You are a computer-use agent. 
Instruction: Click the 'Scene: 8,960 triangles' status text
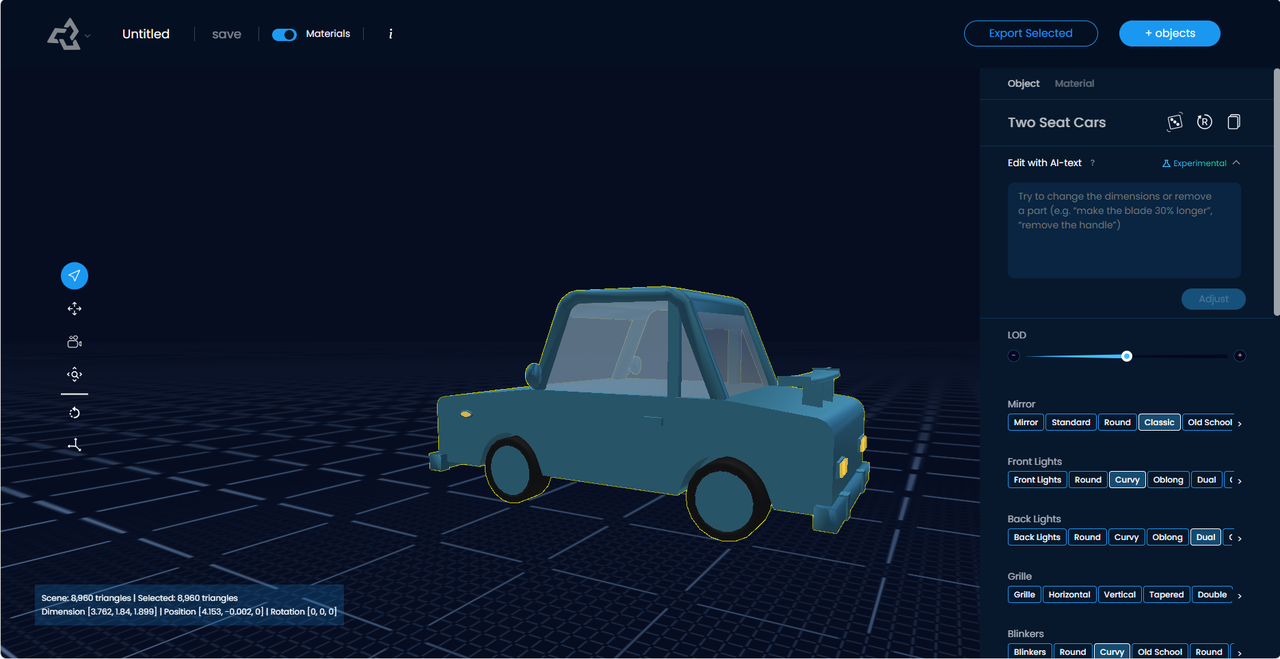tap(86, 598)
